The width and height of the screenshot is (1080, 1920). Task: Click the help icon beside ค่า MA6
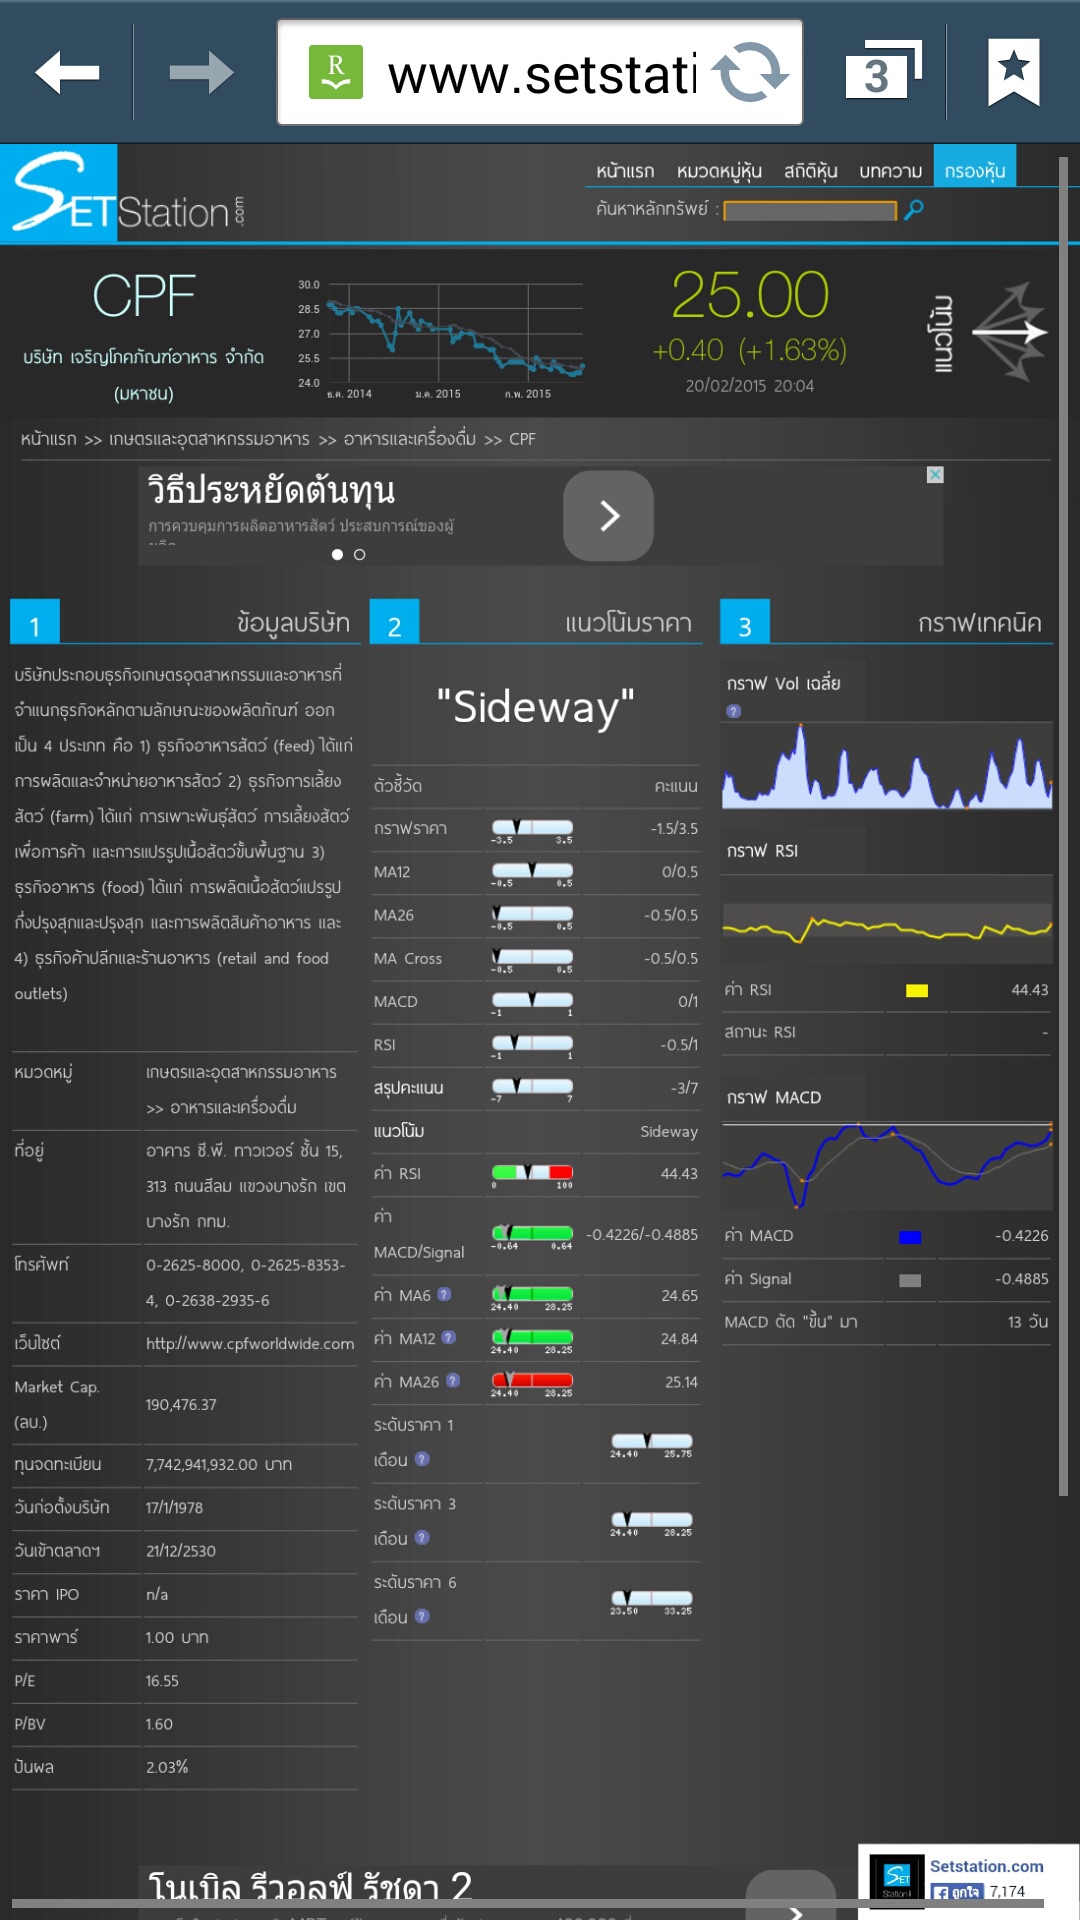click(x=444, y=1295)
